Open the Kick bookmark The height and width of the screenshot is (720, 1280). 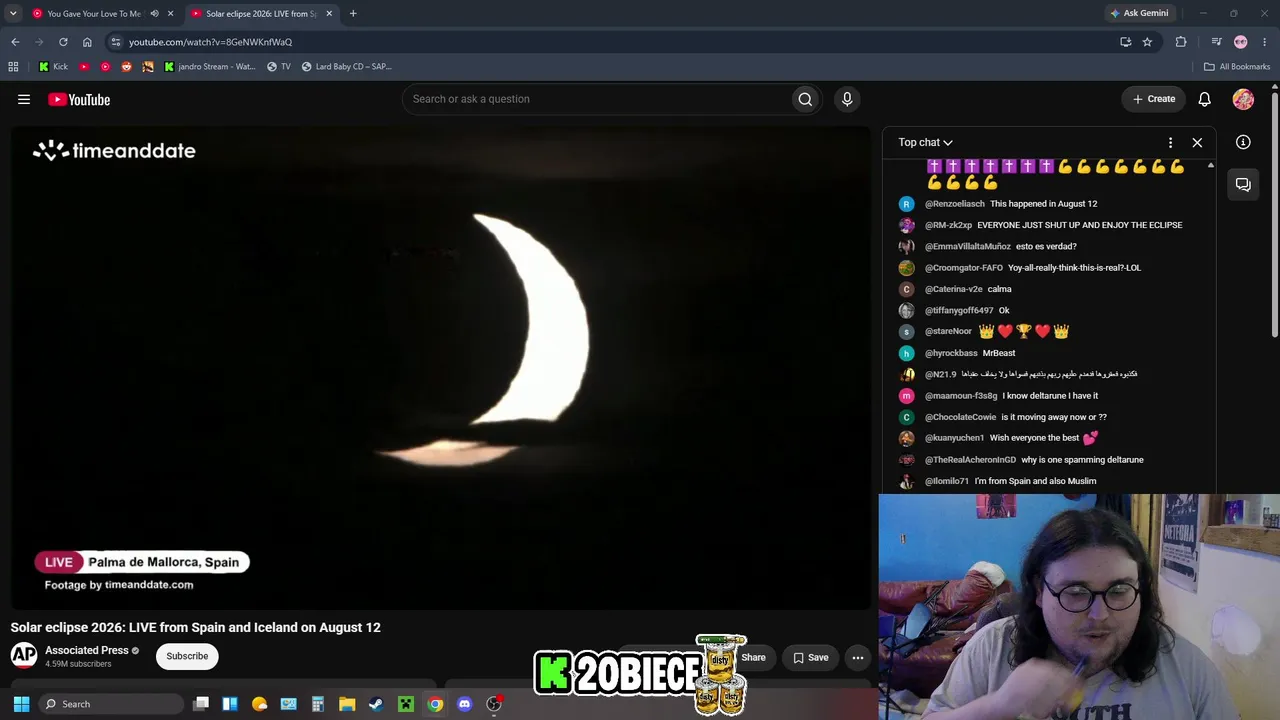(x=53, y=67)
